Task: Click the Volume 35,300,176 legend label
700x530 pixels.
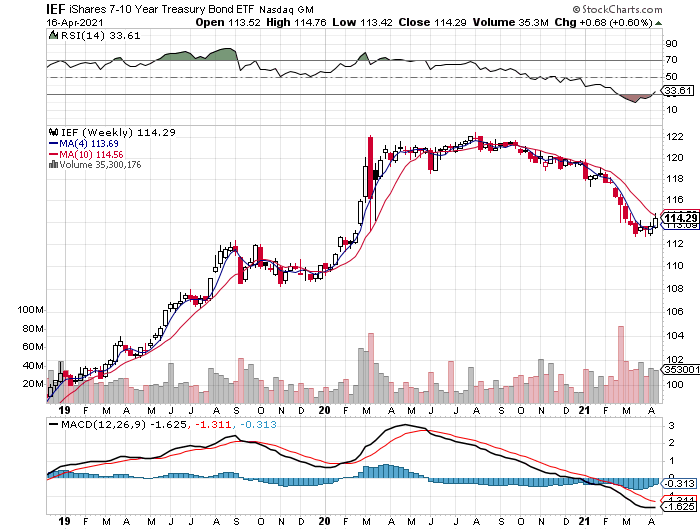Action: tap(100, 165)
